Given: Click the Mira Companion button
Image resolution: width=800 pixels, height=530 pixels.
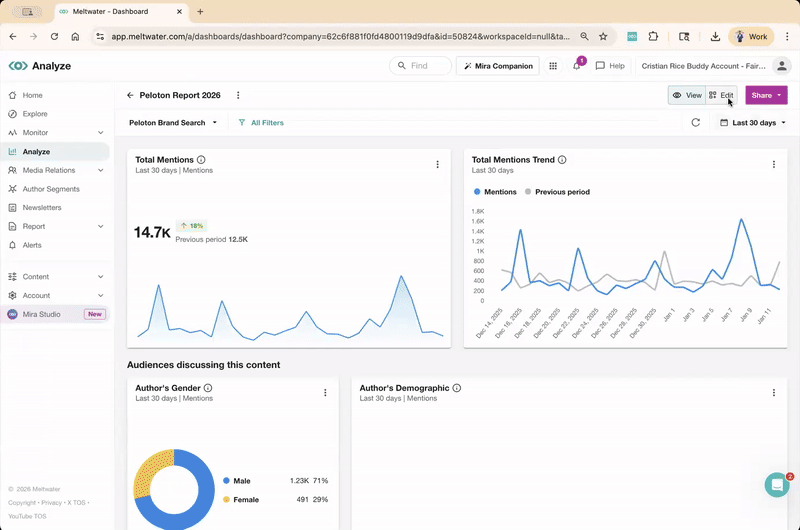Looking at the screenshot, I should (x=498, y=66).
